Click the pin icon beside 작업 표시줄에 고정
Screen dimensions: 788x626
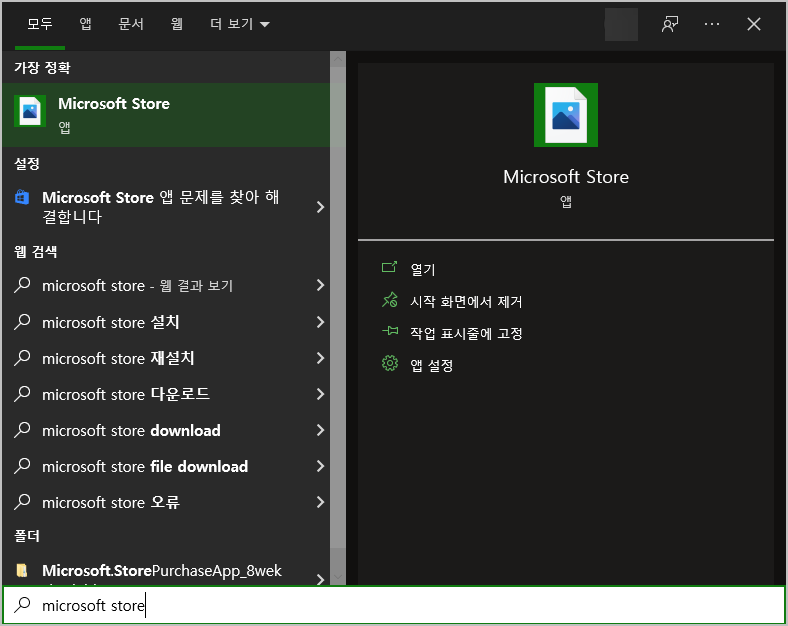click(389, 331)
